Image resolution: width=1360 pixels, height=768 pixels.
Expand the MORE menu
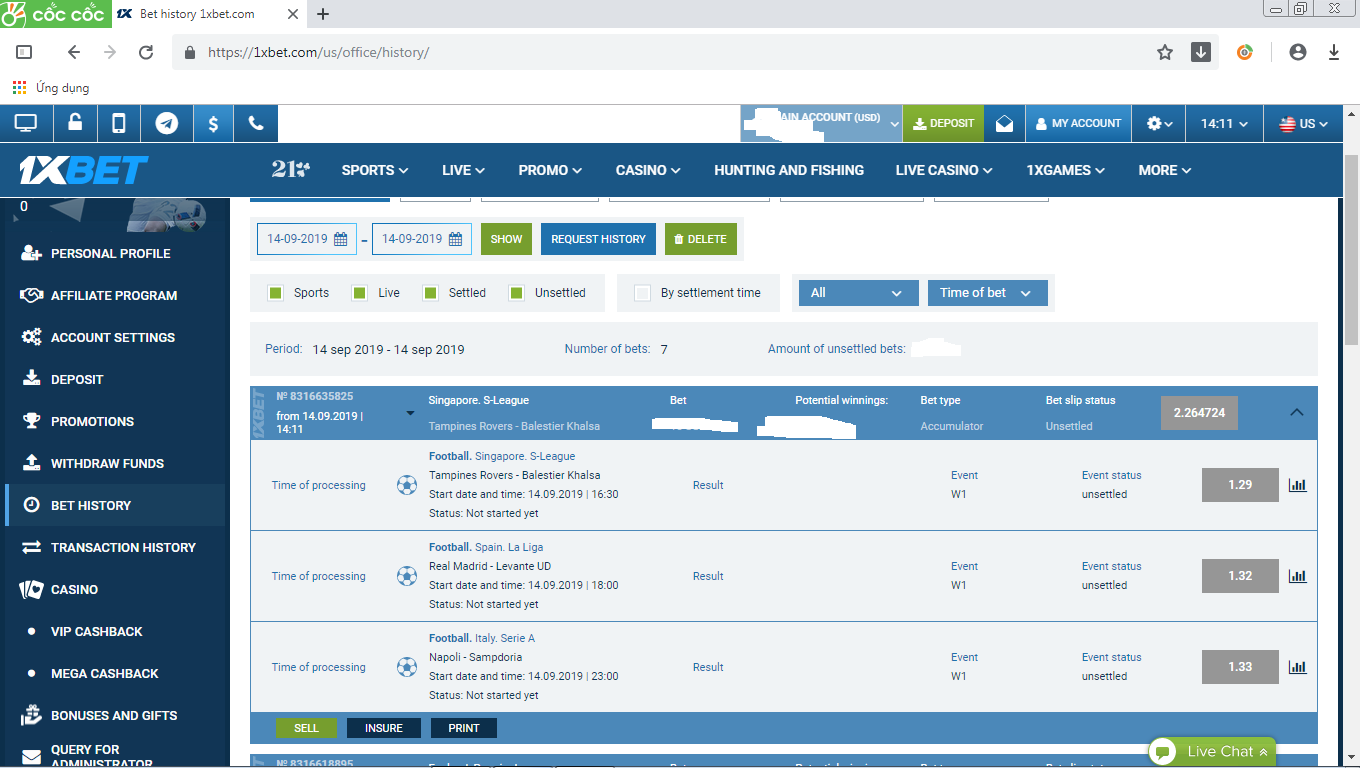tap(1165, 170)
